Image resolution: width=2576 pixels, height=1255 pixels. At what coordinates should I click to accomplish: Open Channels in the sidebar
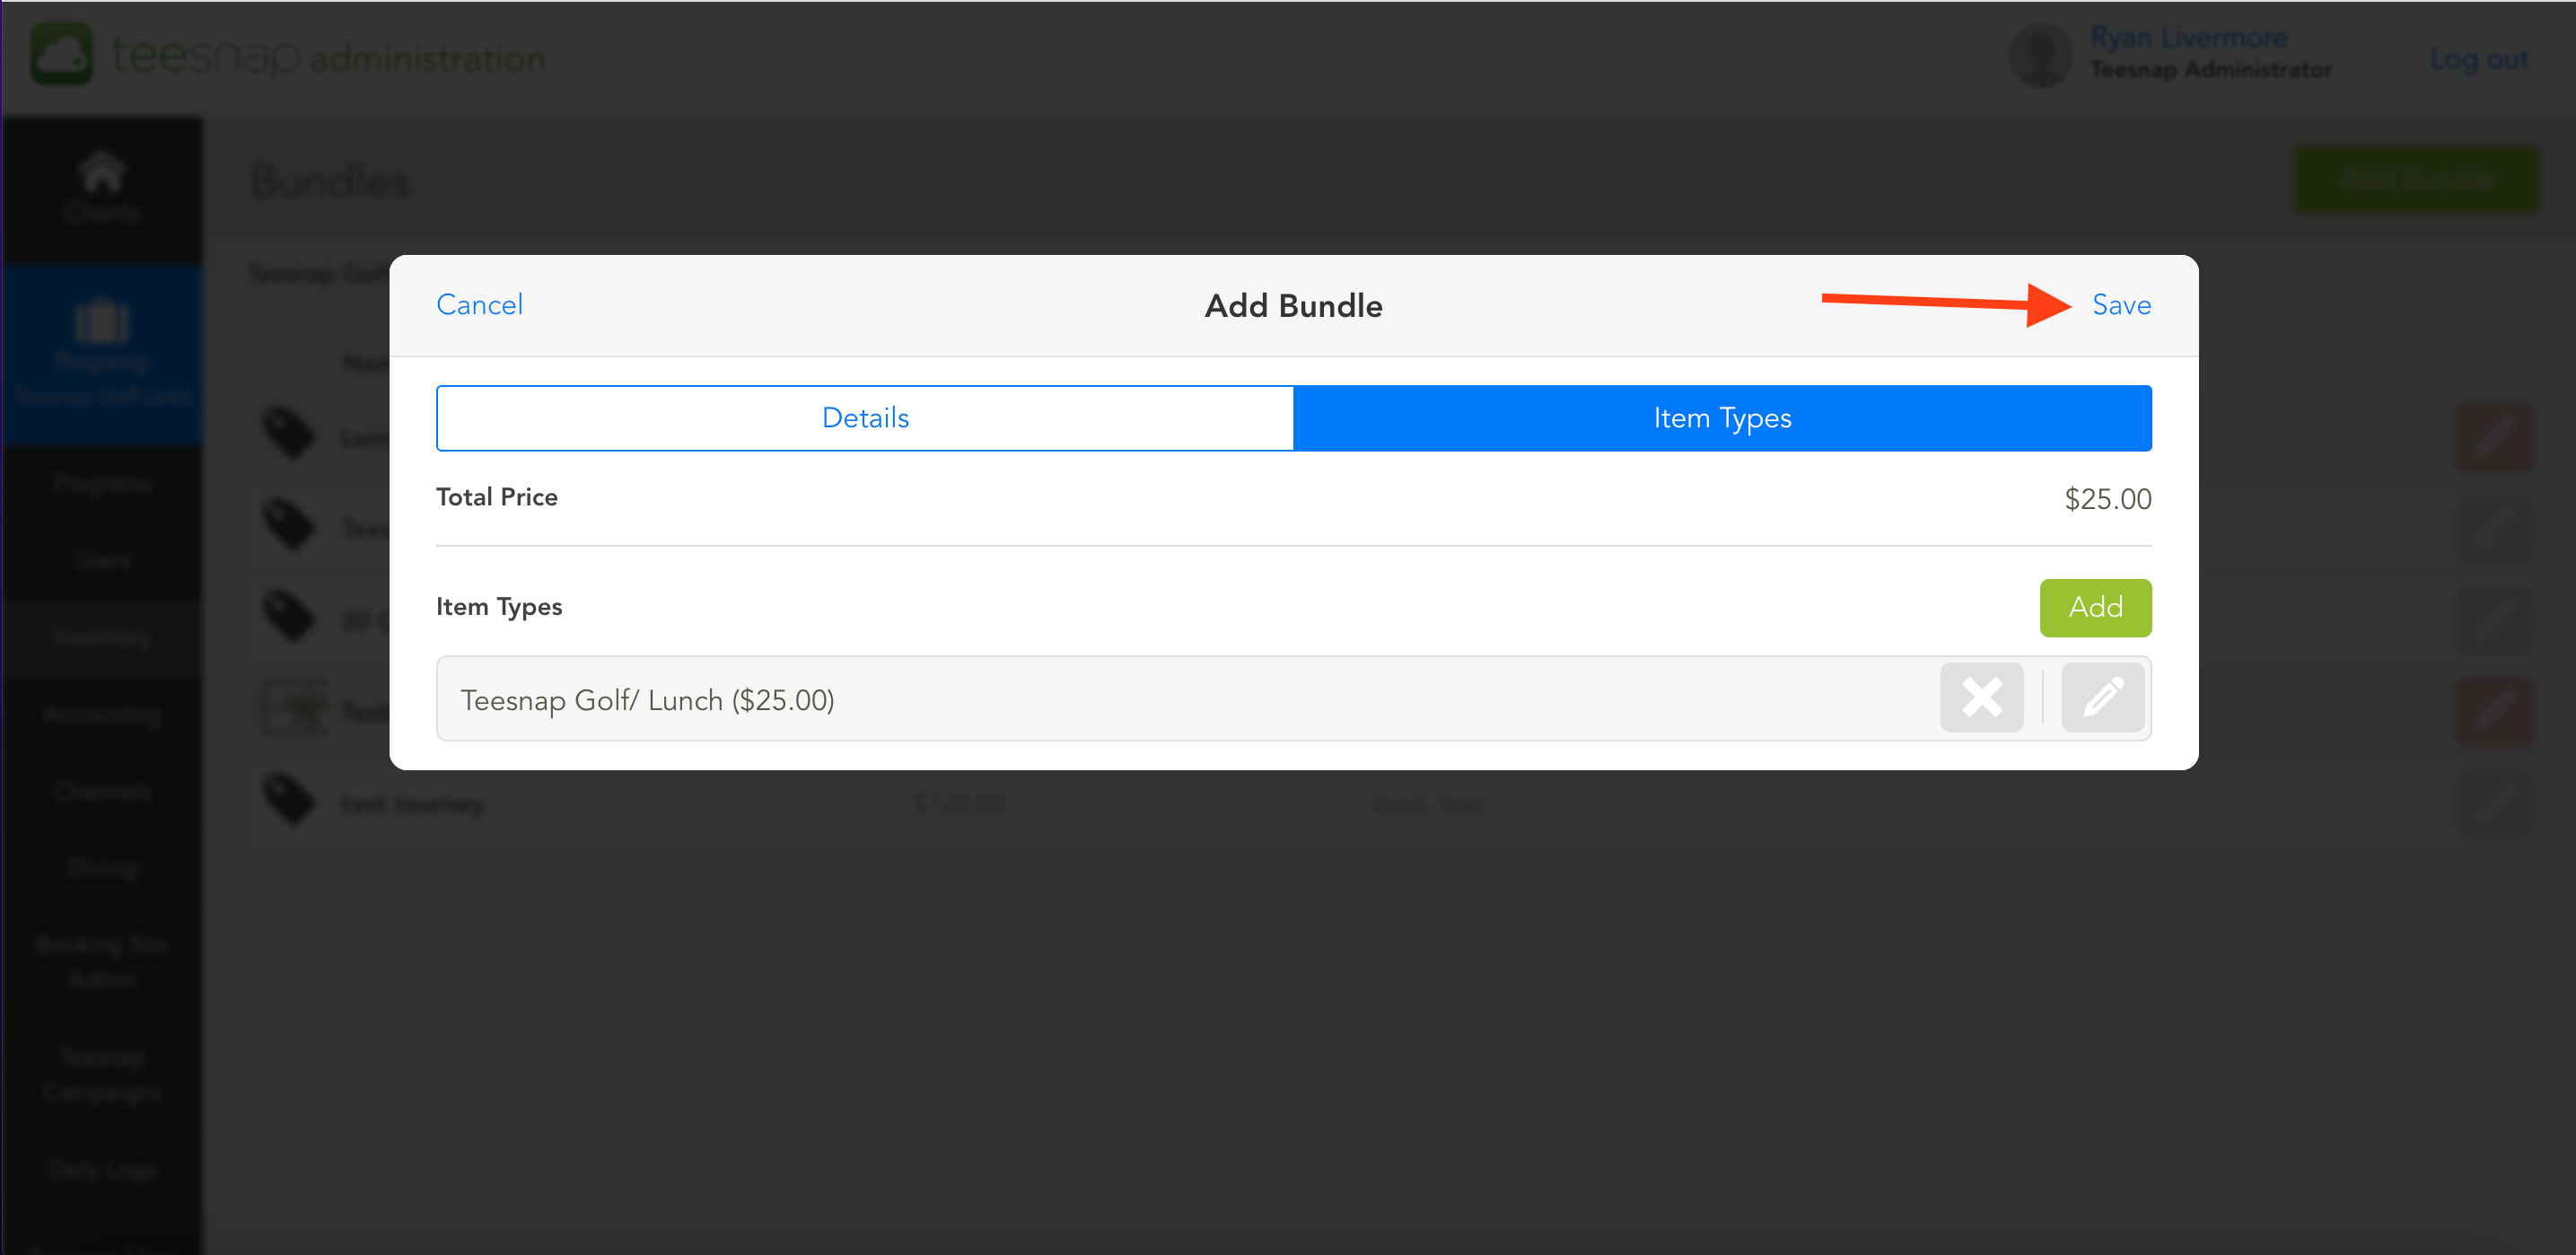pos(102,791)
